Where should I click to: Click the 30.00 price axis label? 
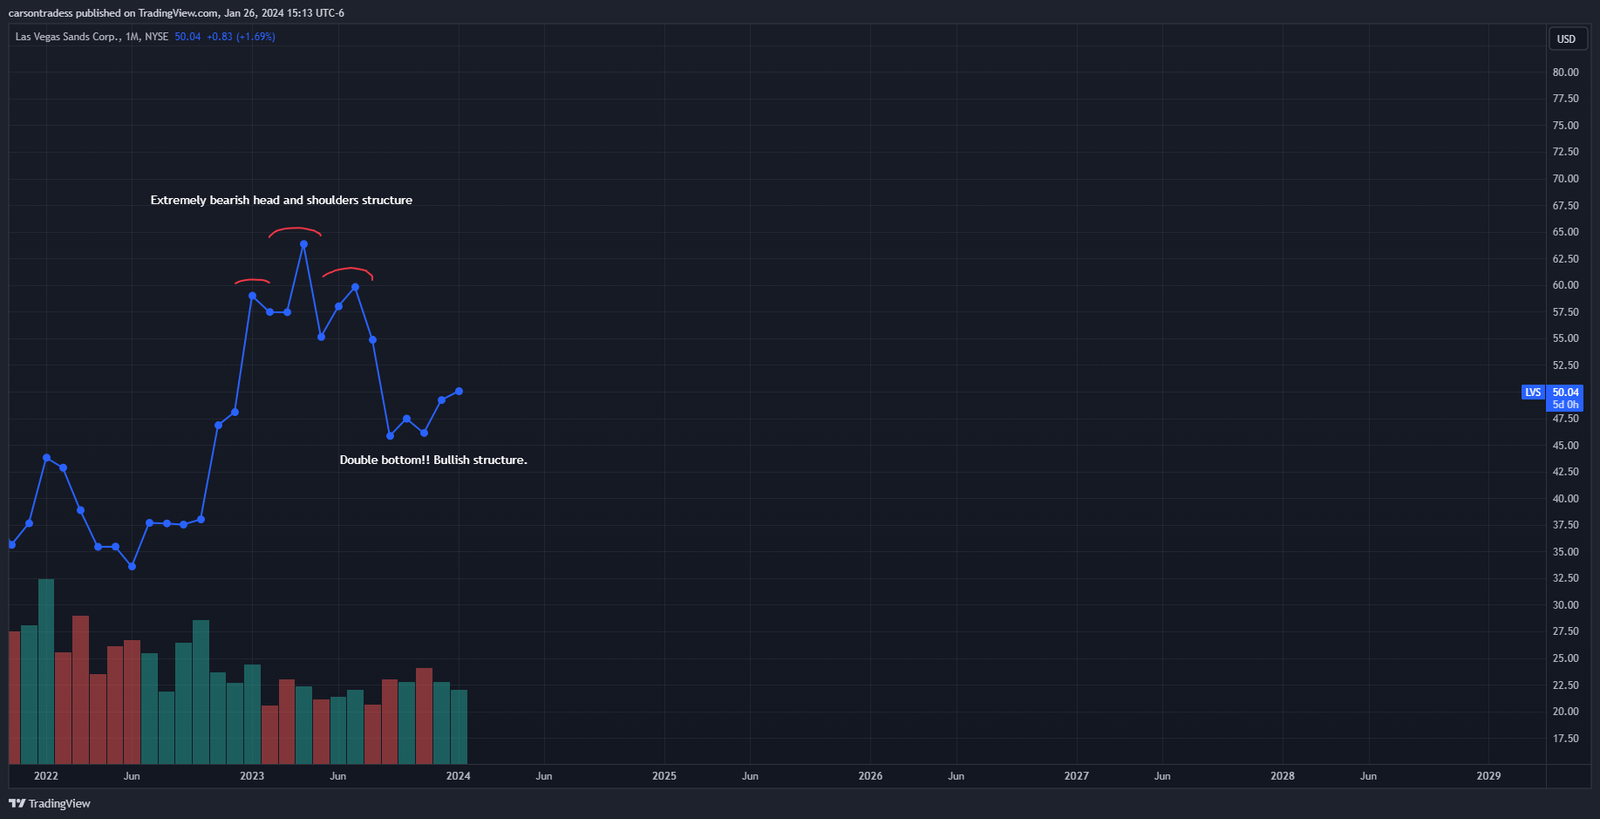(1565, 605)
